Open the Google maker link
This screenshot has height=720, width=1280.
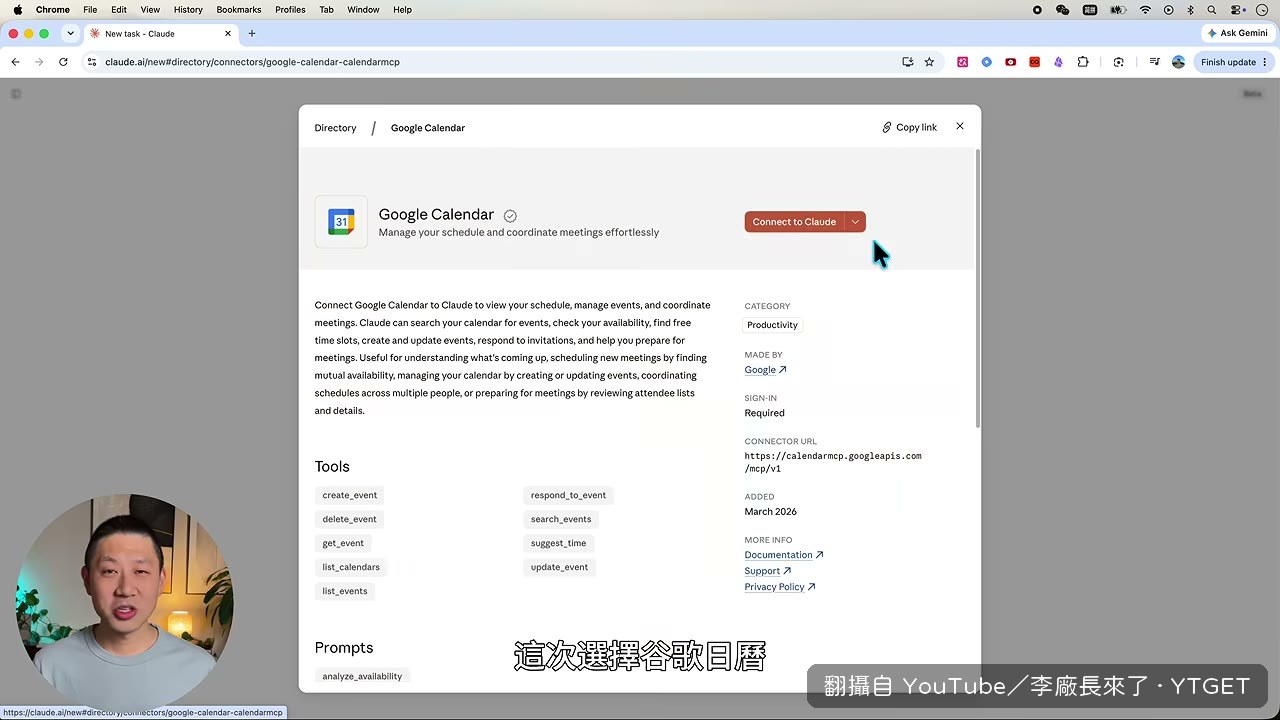coord(765,370)
